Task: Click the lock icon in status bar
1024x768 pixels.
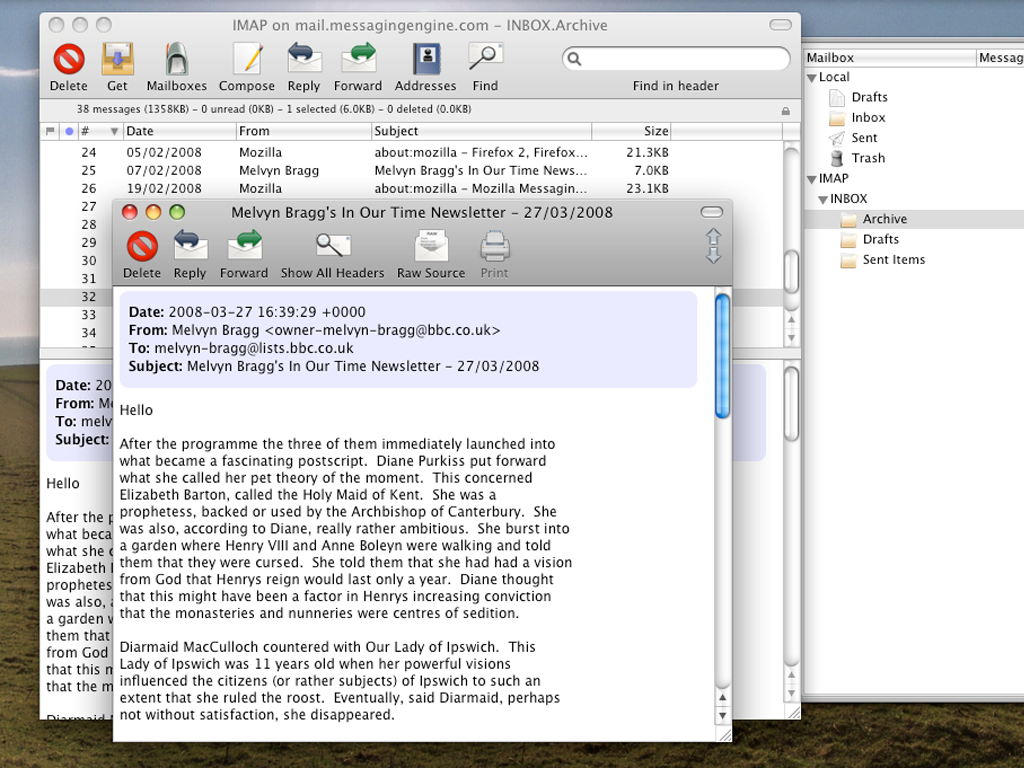Action: tap(786, 111)
